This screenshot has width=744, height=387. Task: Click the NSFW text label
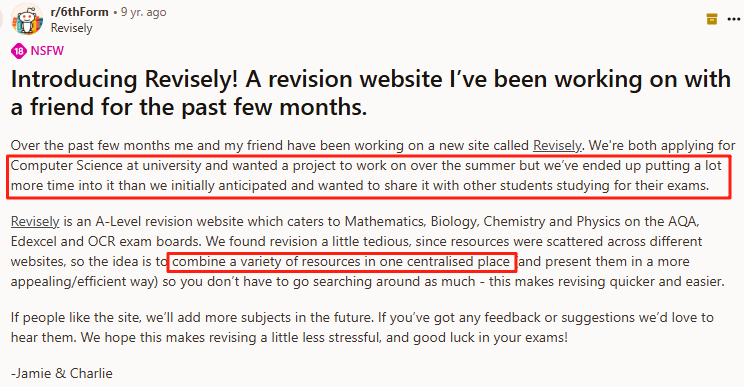pos(47,51)
